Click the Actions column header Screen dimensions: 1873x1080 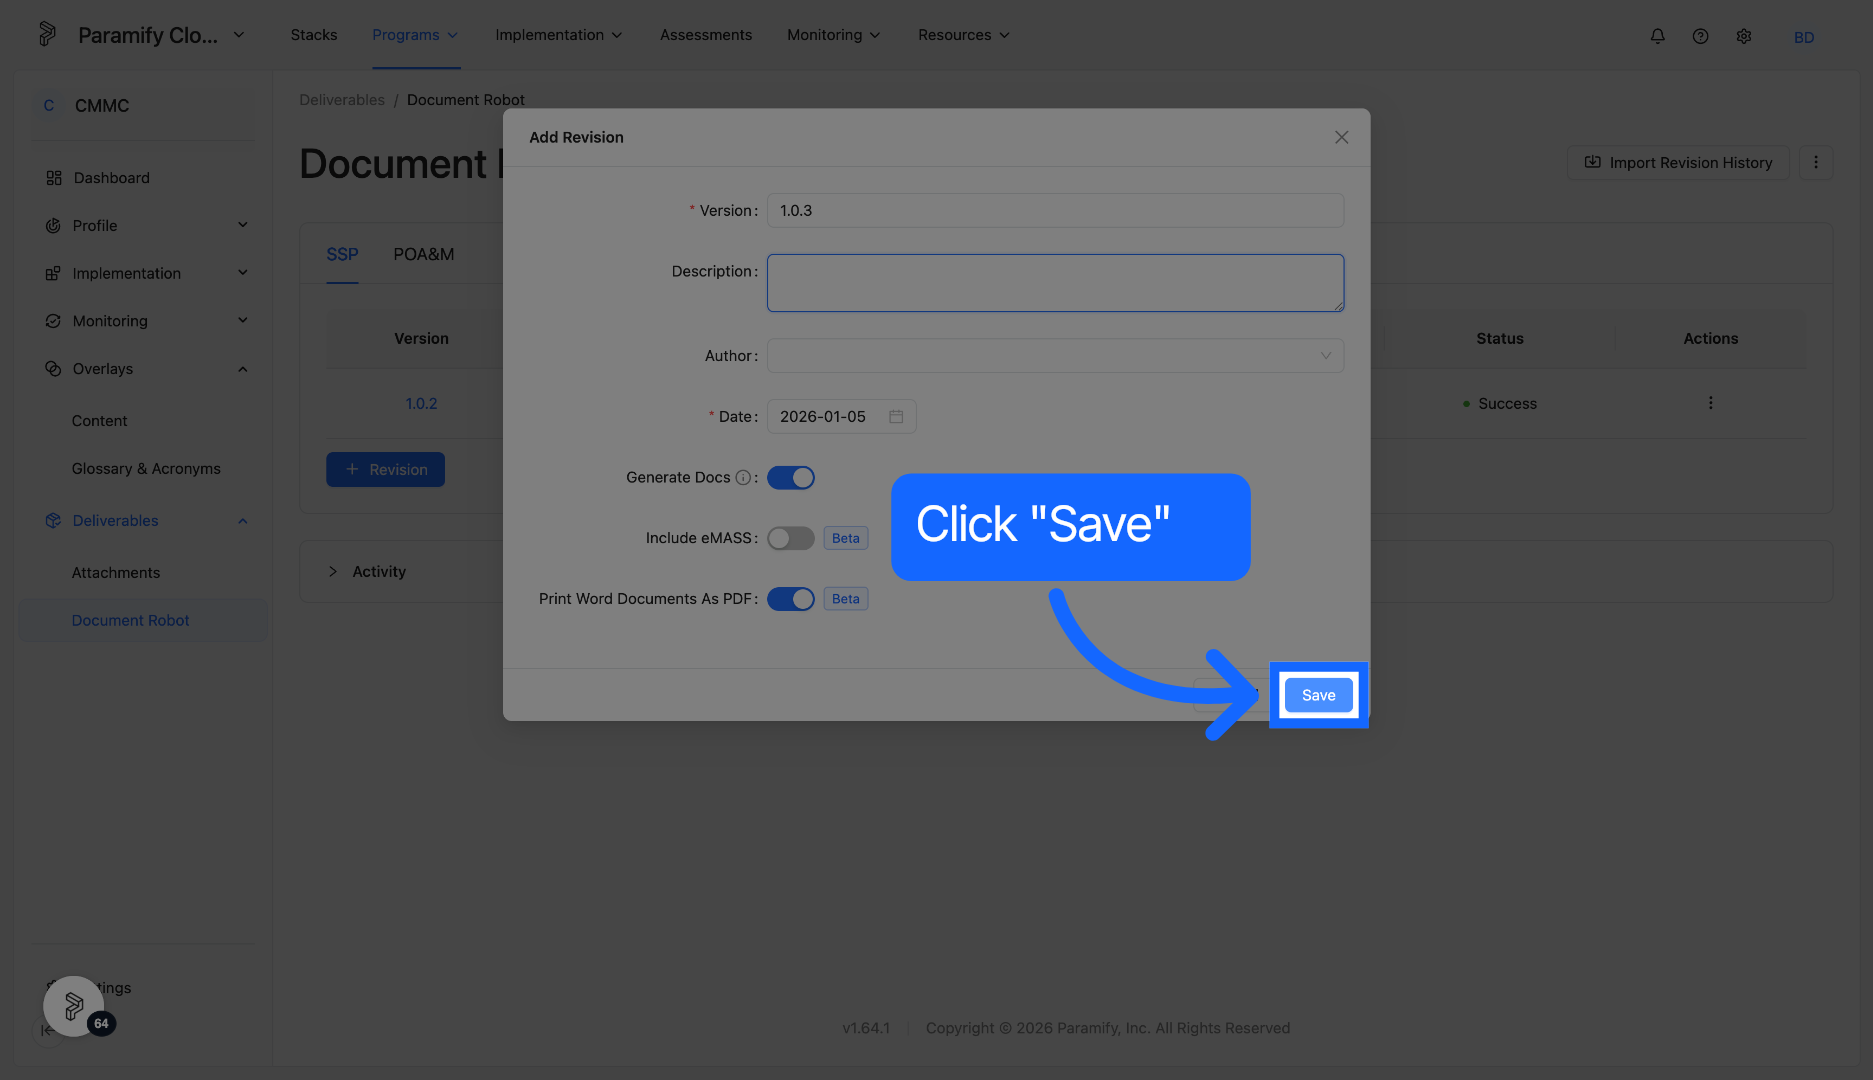pos(1710,339)
